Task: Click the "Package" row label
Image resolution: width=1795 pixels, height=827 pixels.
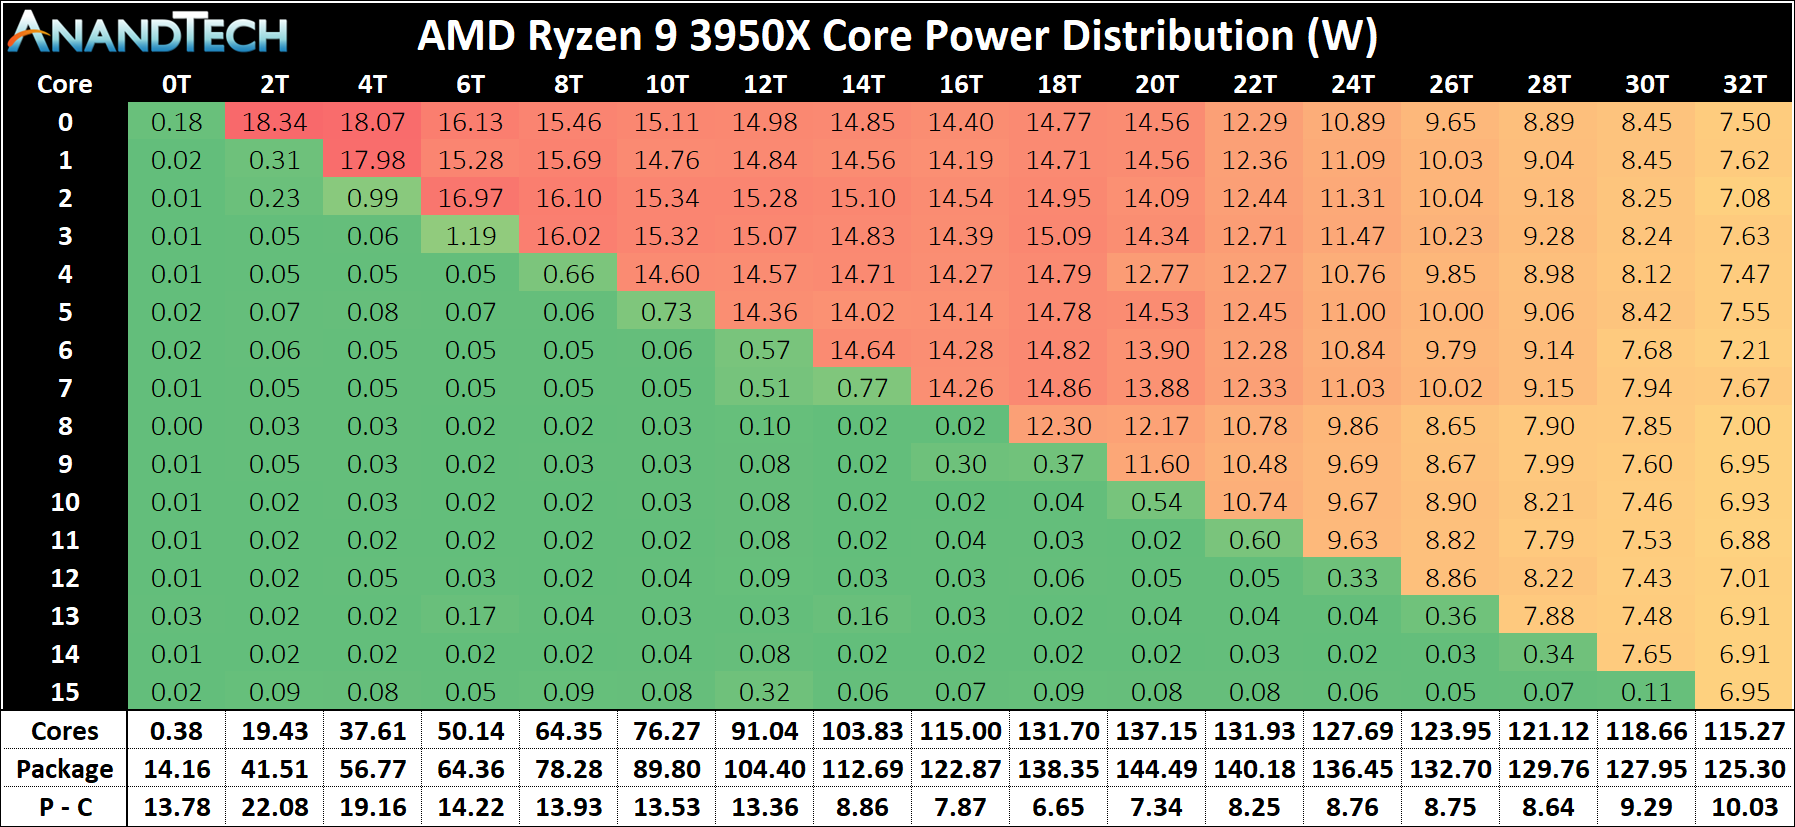Action: point(65,769)
